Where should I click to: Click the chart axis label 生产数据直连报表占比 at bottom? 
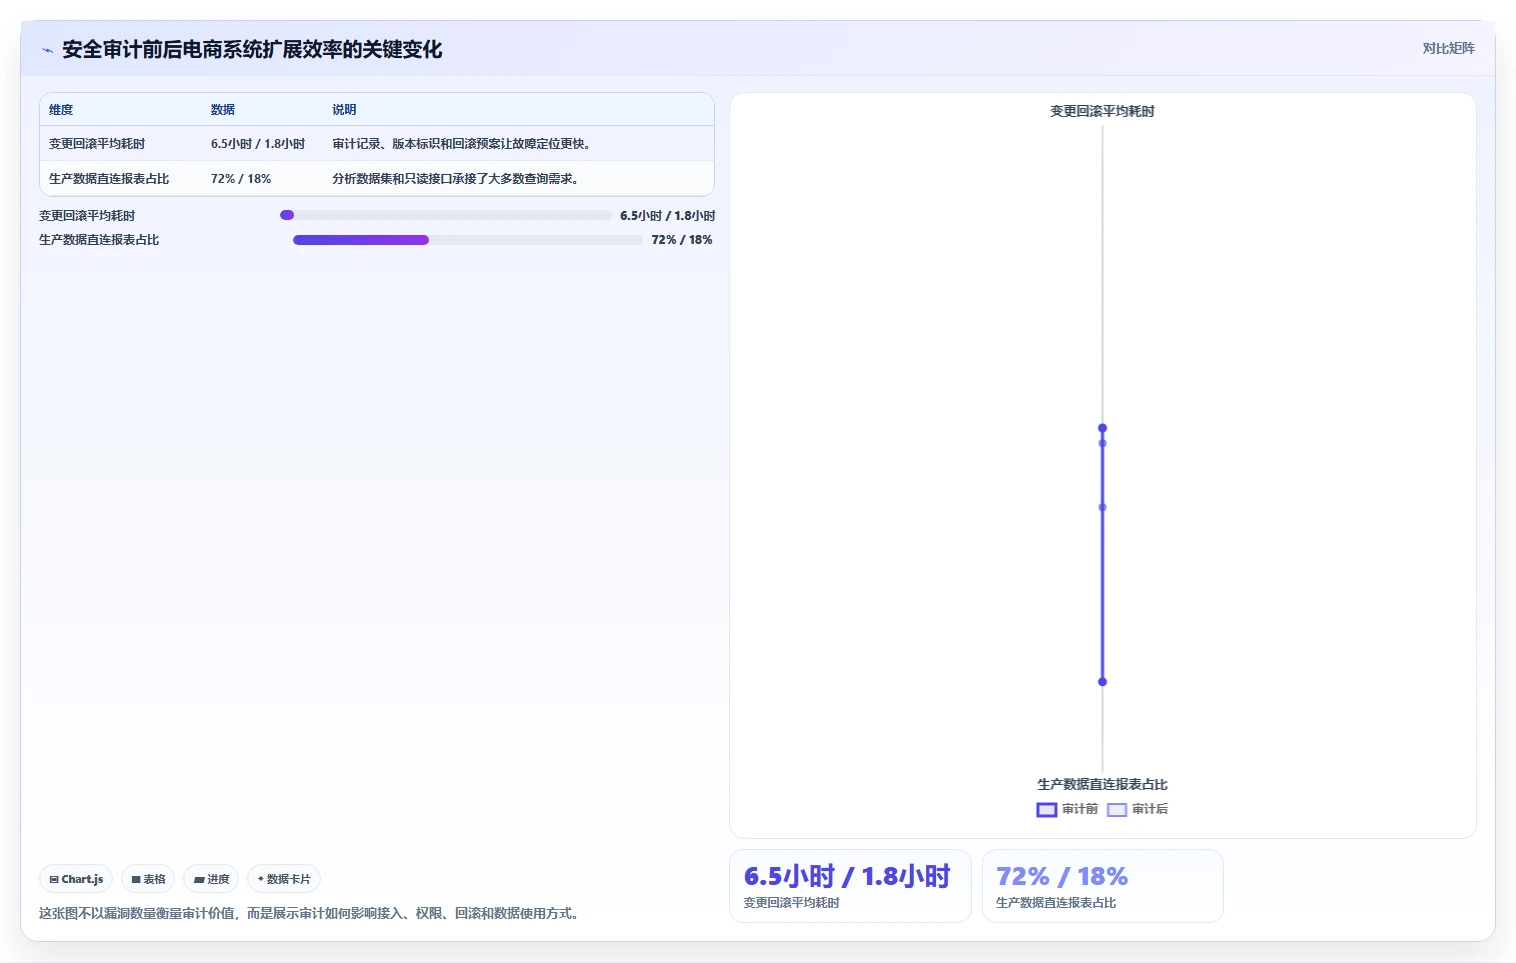[1102, 784]
